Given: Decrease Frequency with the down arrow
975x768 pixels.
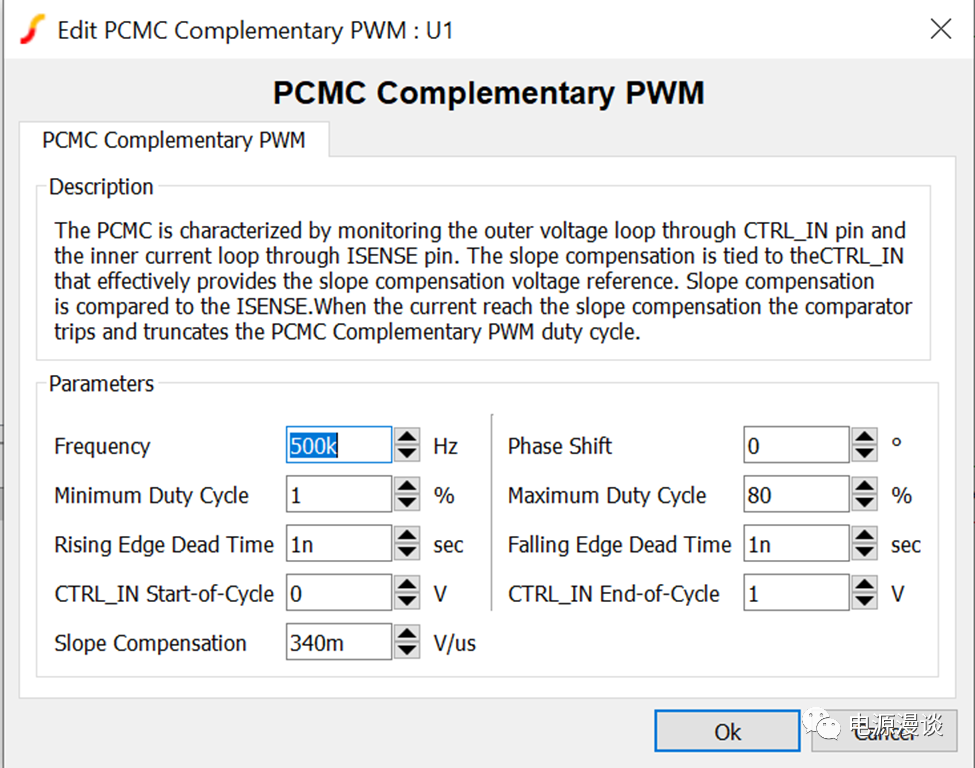Looking at the screenshot, I should (x=407, y=454).
